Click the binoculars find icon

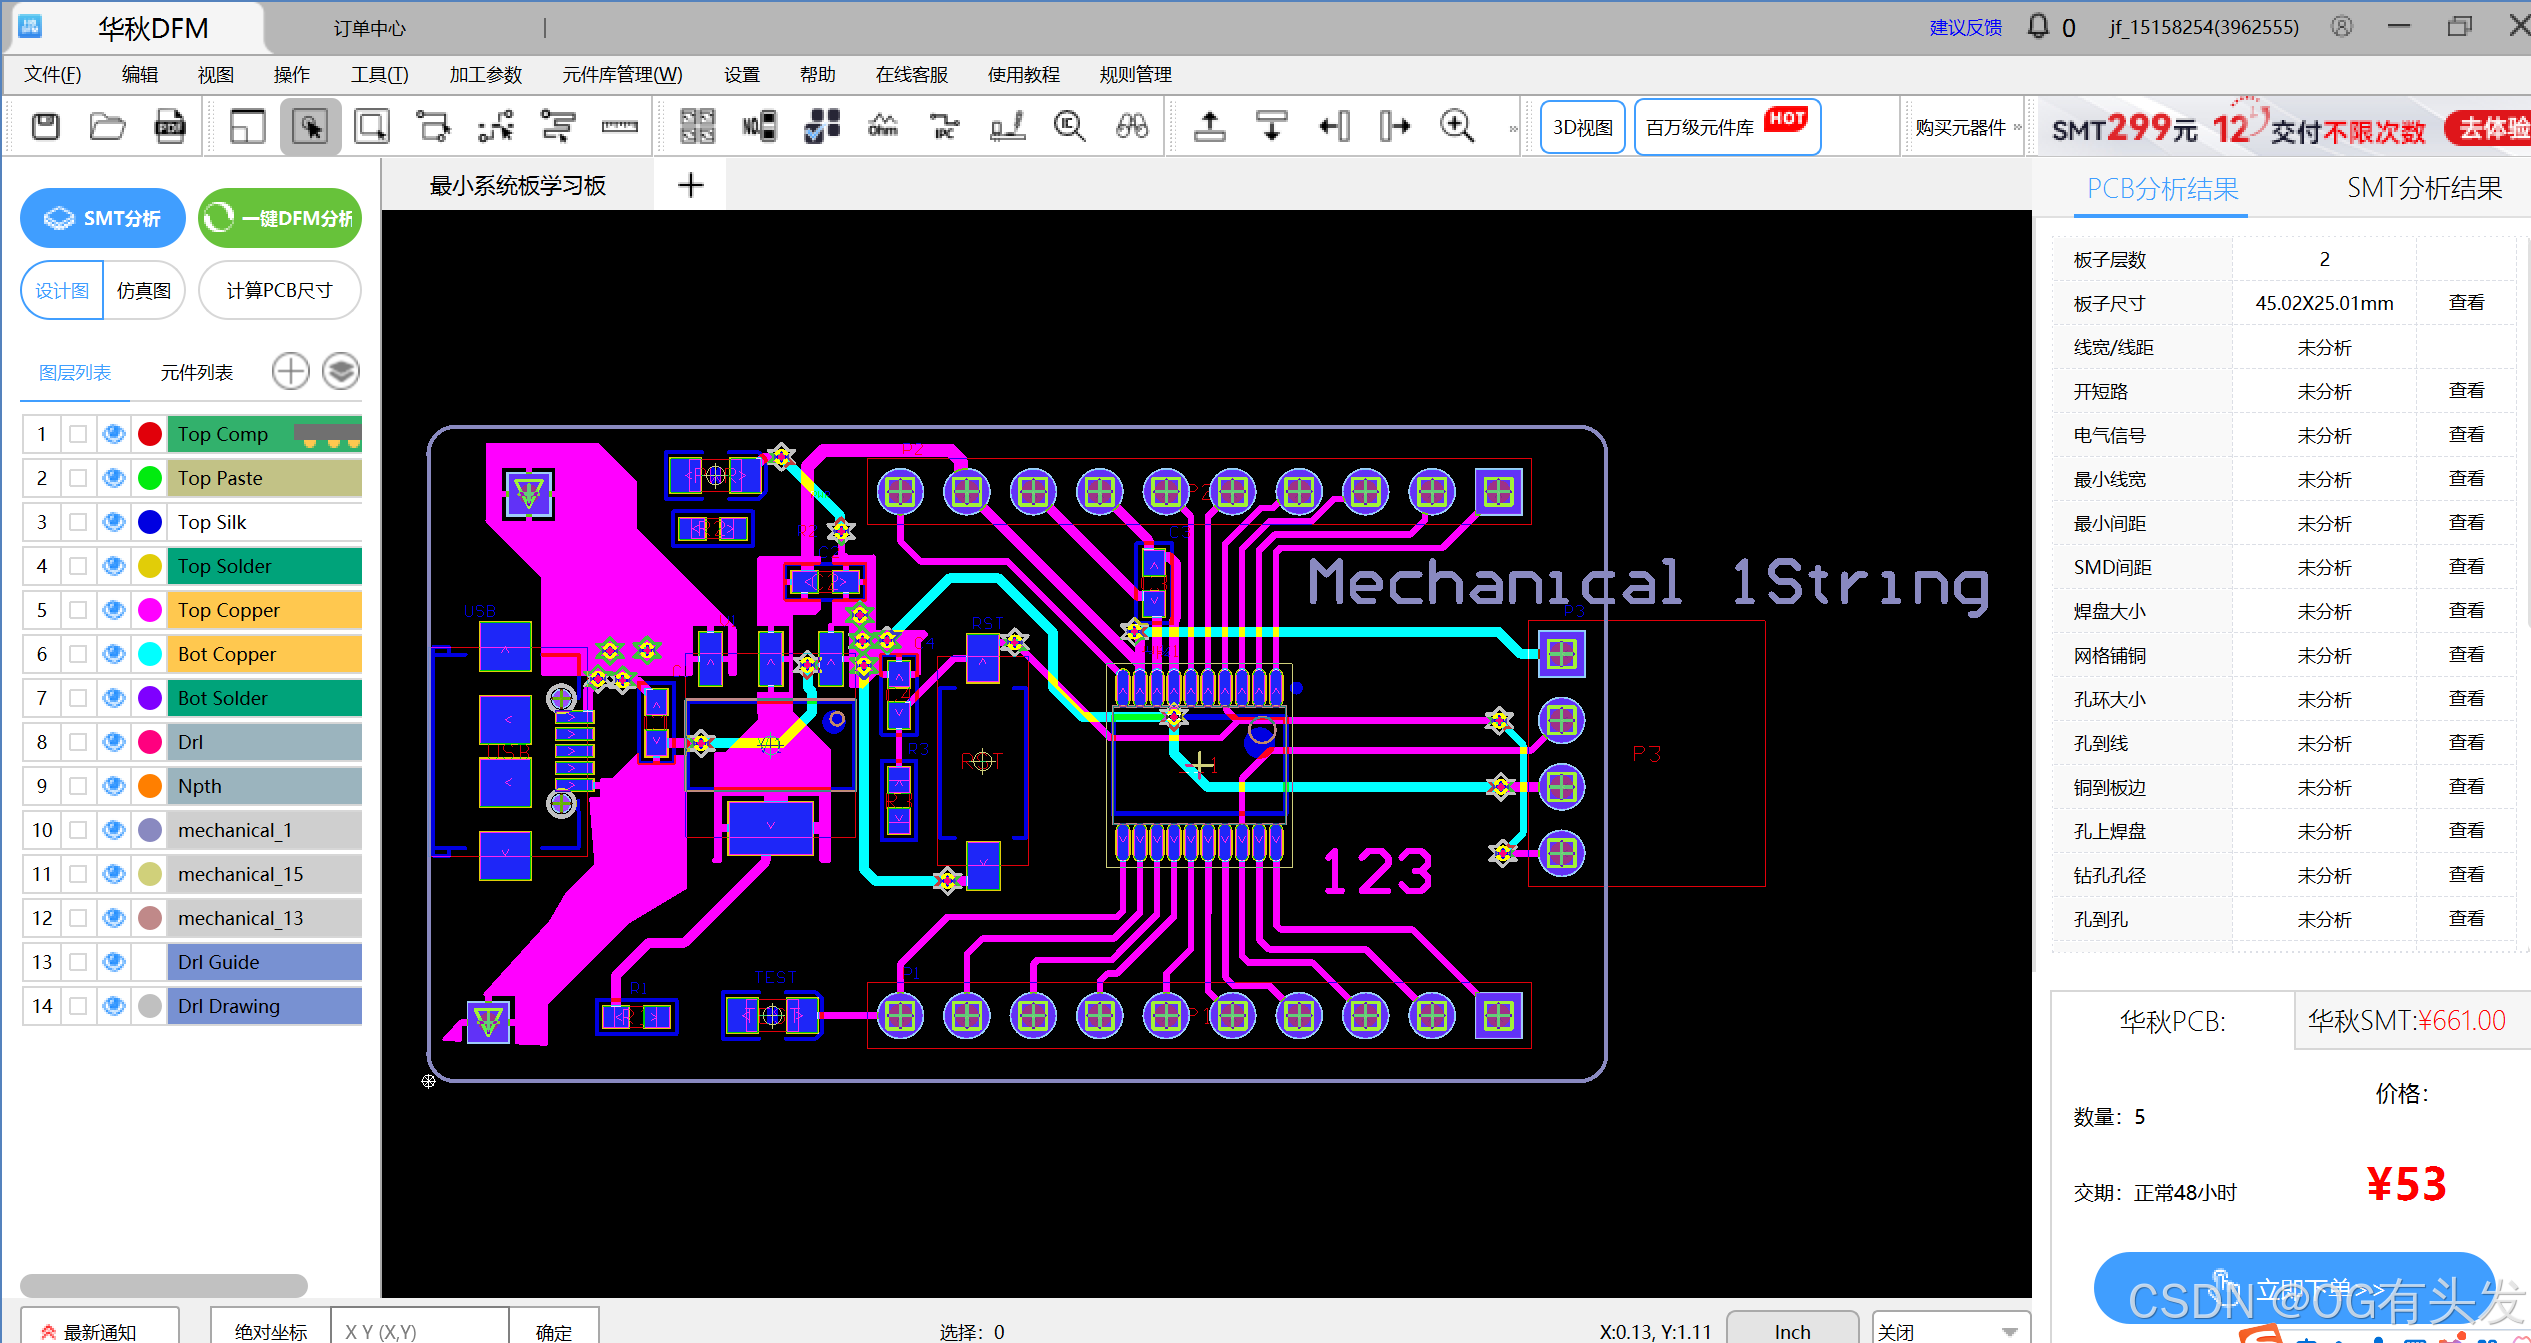1132,127
